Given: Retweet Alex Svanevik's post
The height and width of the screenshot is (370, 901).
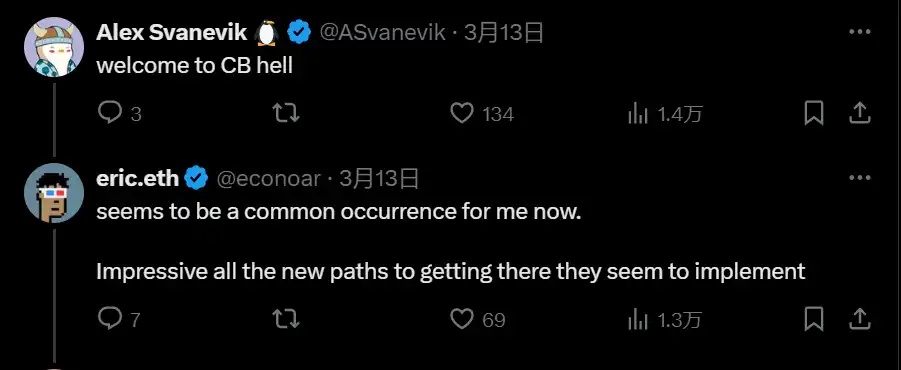Looking at the screenshot, I should [x=286, y=114].
